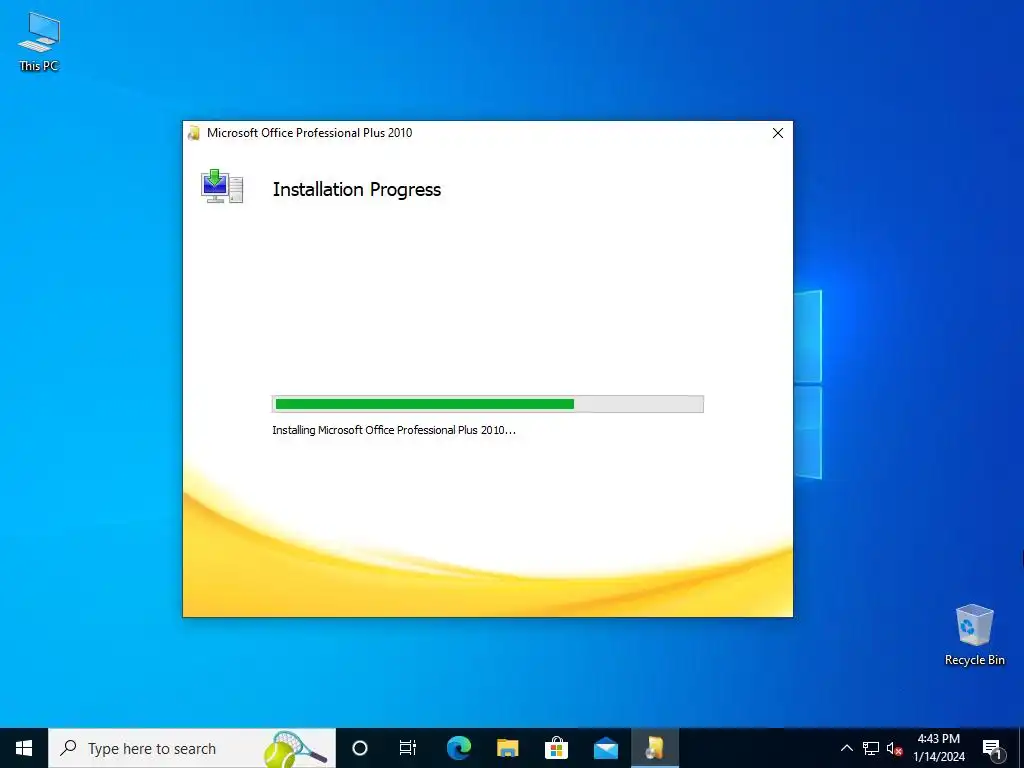The image size is (1024, 768).
Task: Open the Recycle Bin desktop icon
Action: point(974,635)
